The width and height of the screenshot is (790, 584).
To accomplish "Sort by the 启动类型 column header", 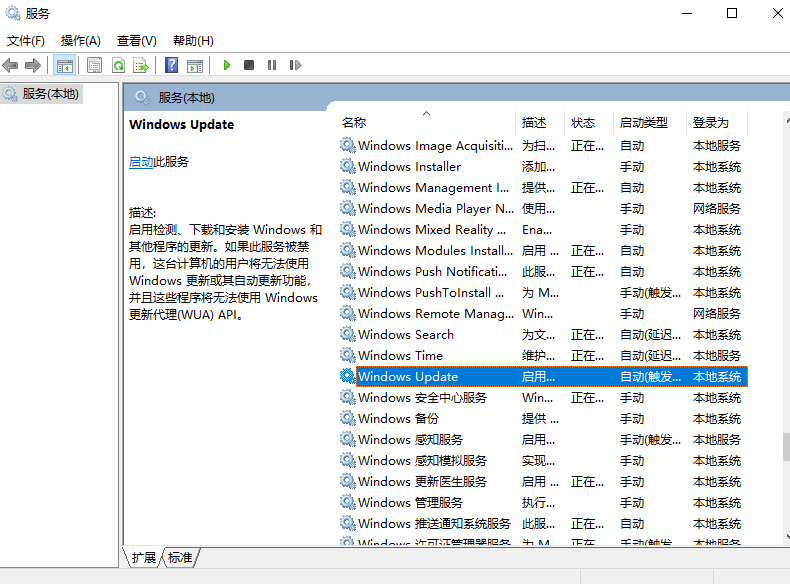I will point(643,123).
